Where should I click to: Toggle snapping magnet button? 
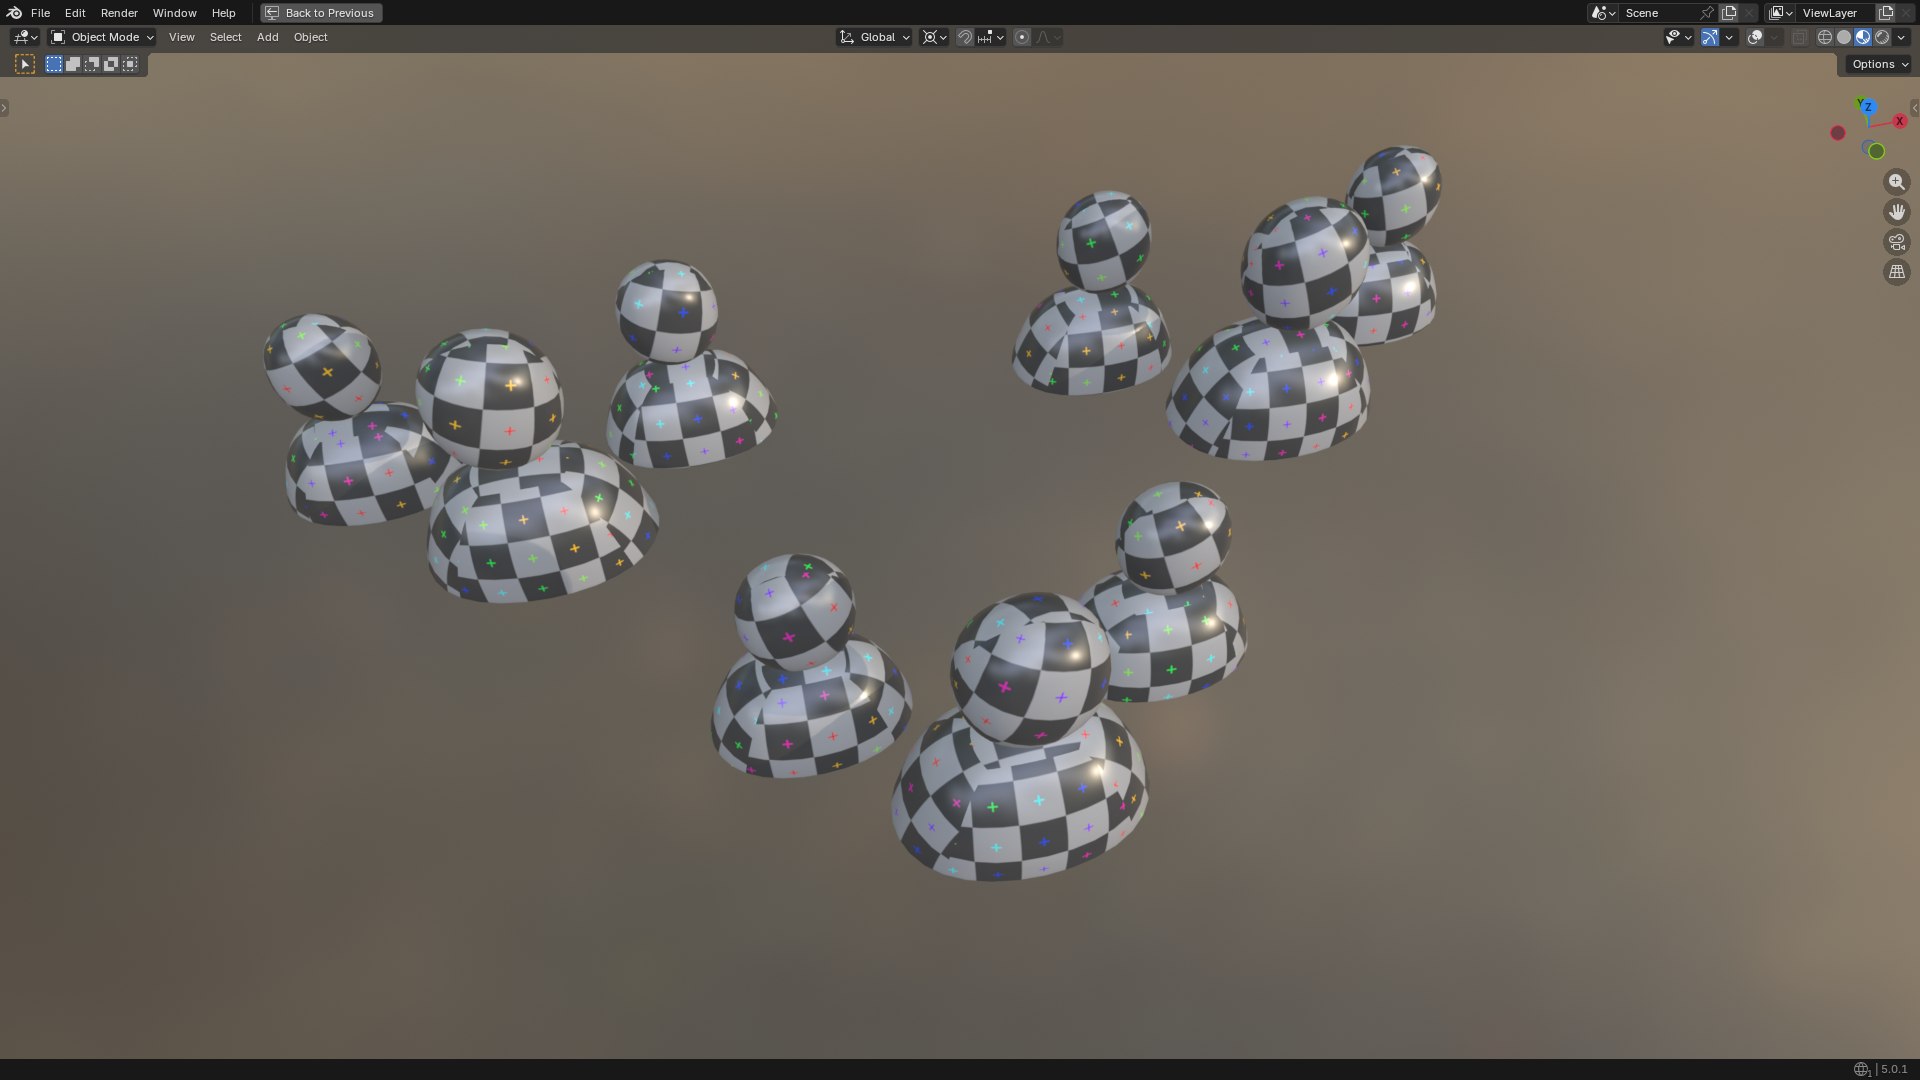coord(964,37)
